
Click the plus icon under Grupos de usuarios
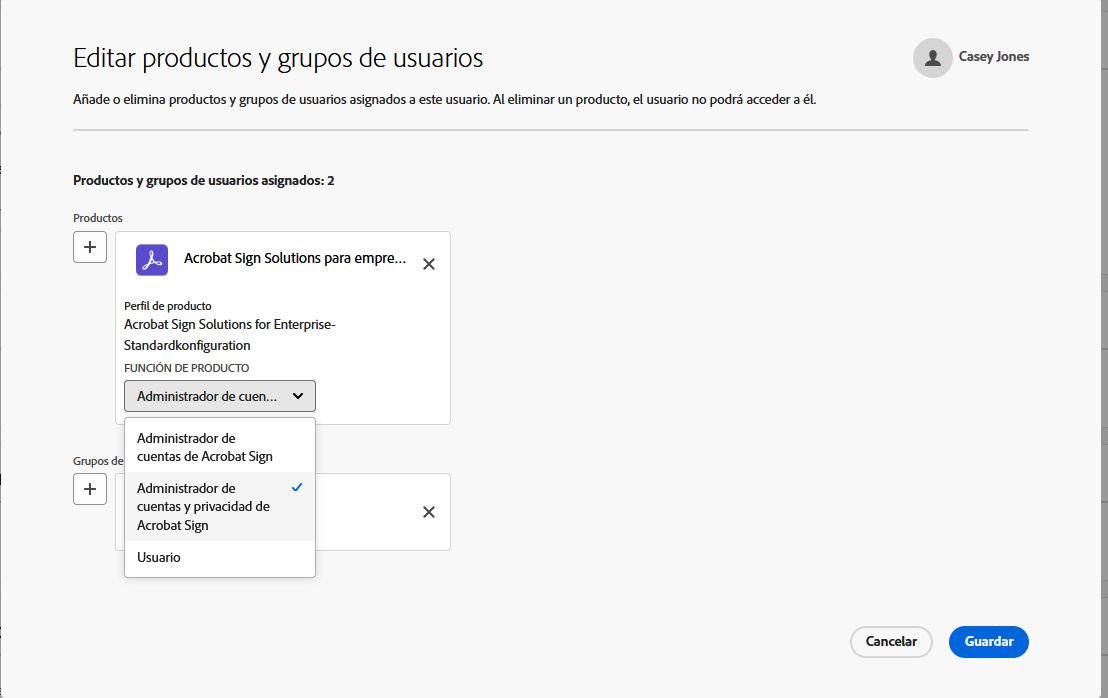pos(90,489)
